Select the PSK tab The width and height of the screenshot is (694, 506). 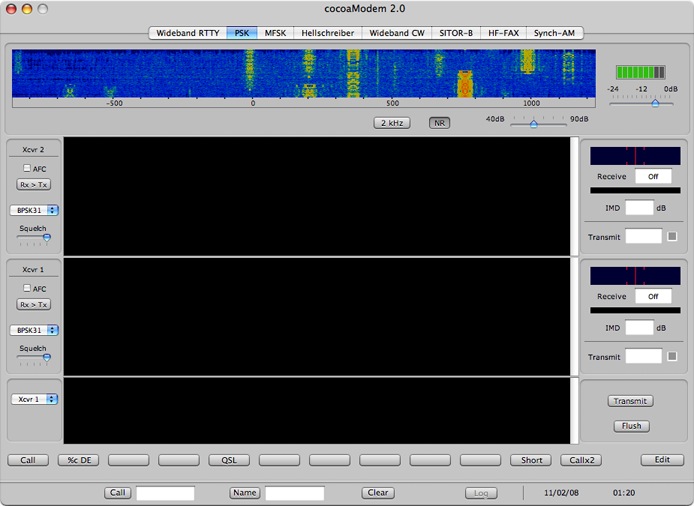(x=242, y=33)
